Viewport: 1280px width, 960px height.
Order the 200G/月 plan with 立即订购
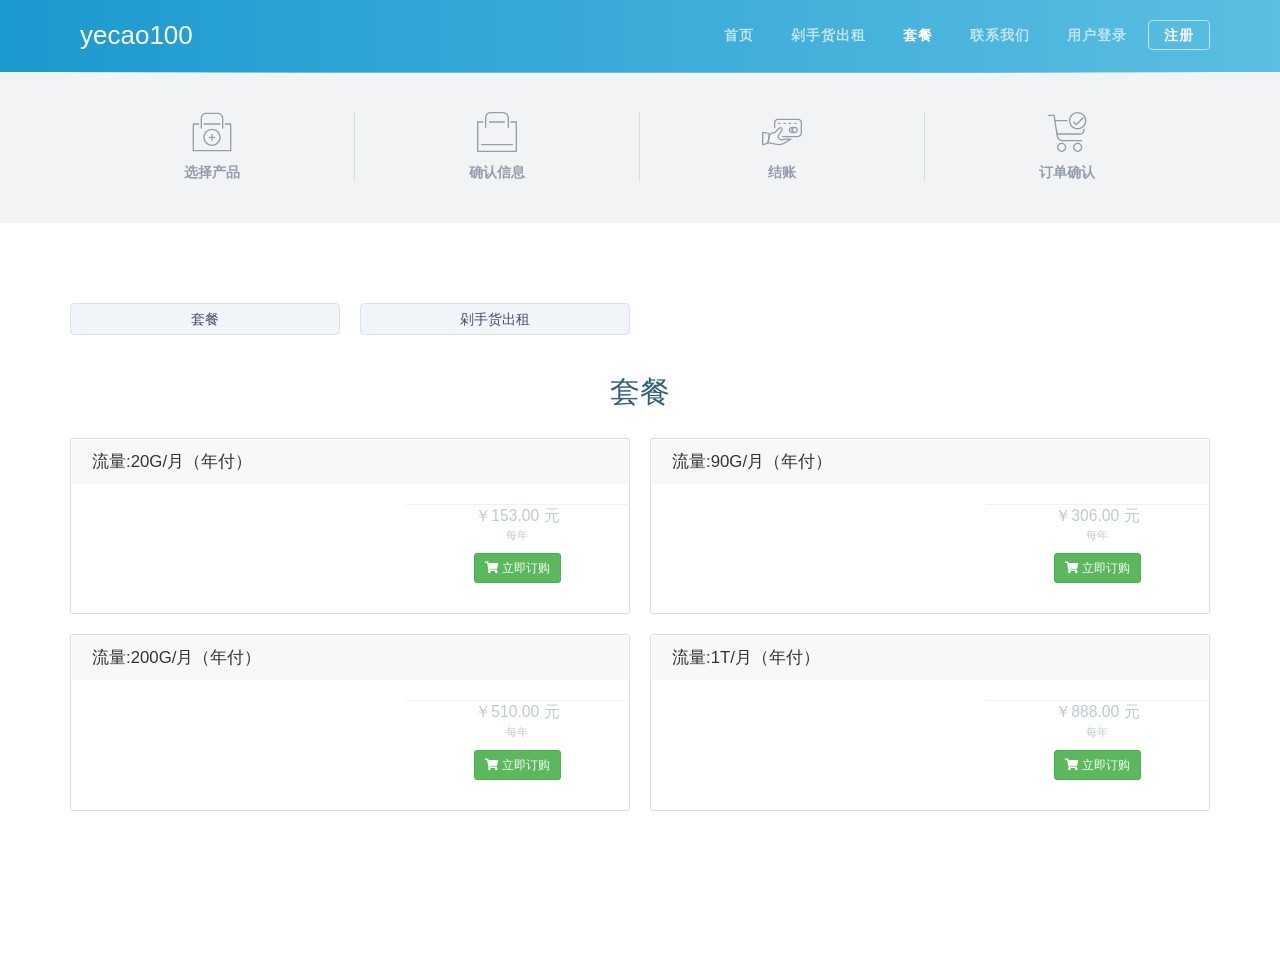pyautogui.click(x=517, y=765)
